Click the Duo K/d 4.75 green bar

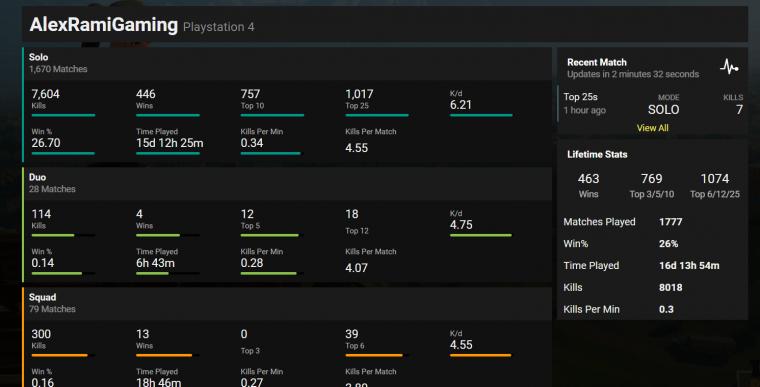pyautogui.click(x=481, y=235)
